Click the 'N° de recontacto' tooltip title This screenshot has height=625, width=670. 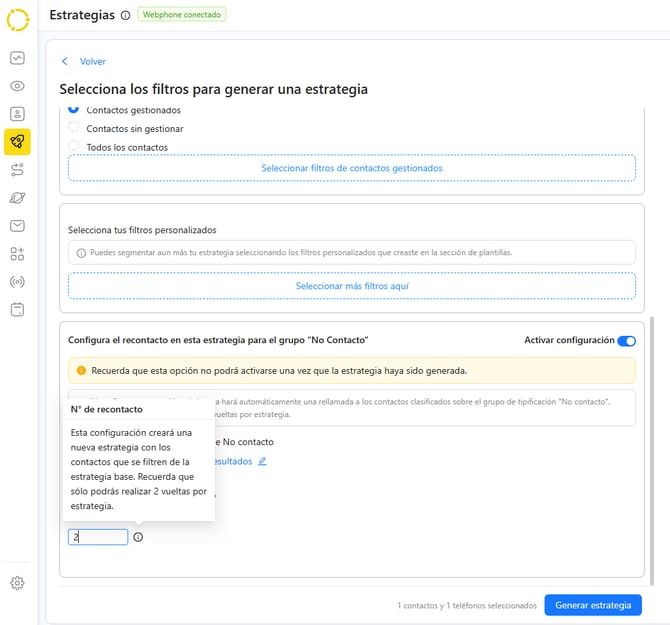(106, 409)
